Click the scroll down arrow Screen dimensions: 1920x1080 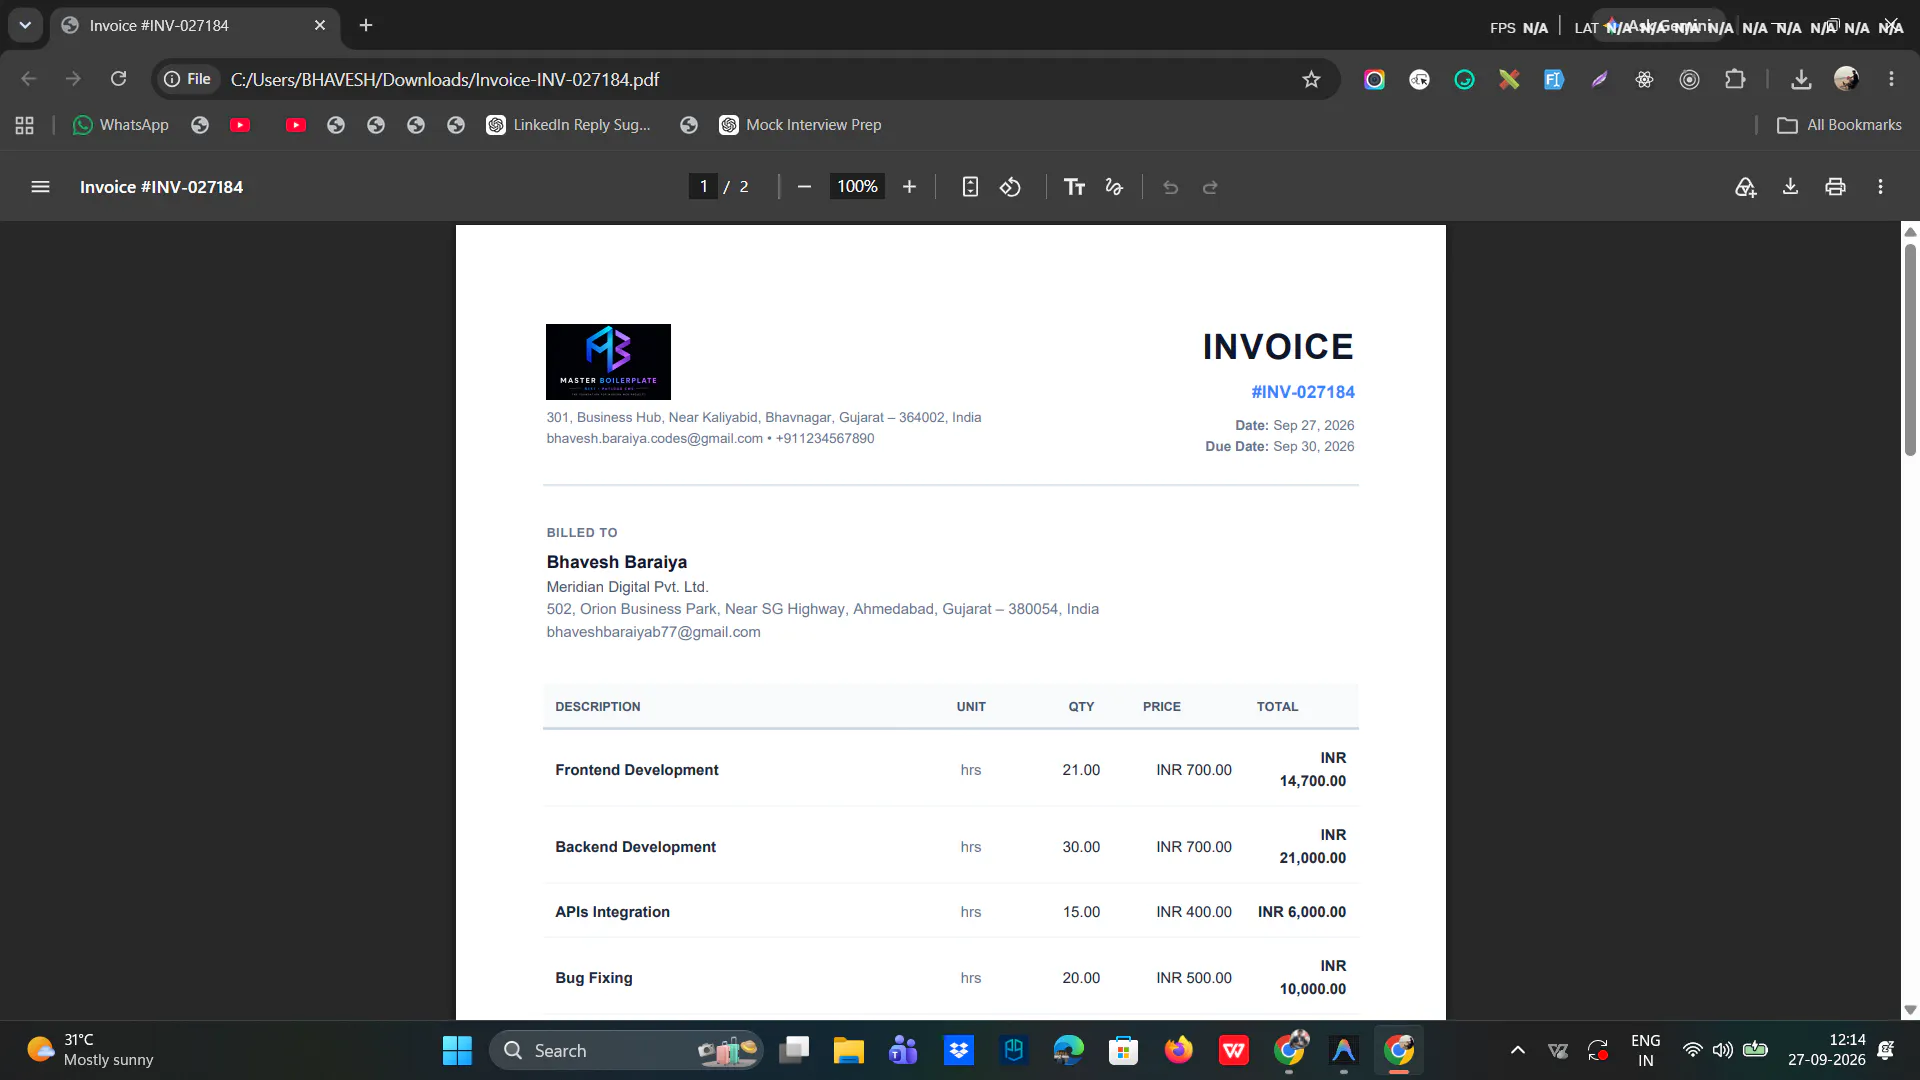pos(1910,1010)
